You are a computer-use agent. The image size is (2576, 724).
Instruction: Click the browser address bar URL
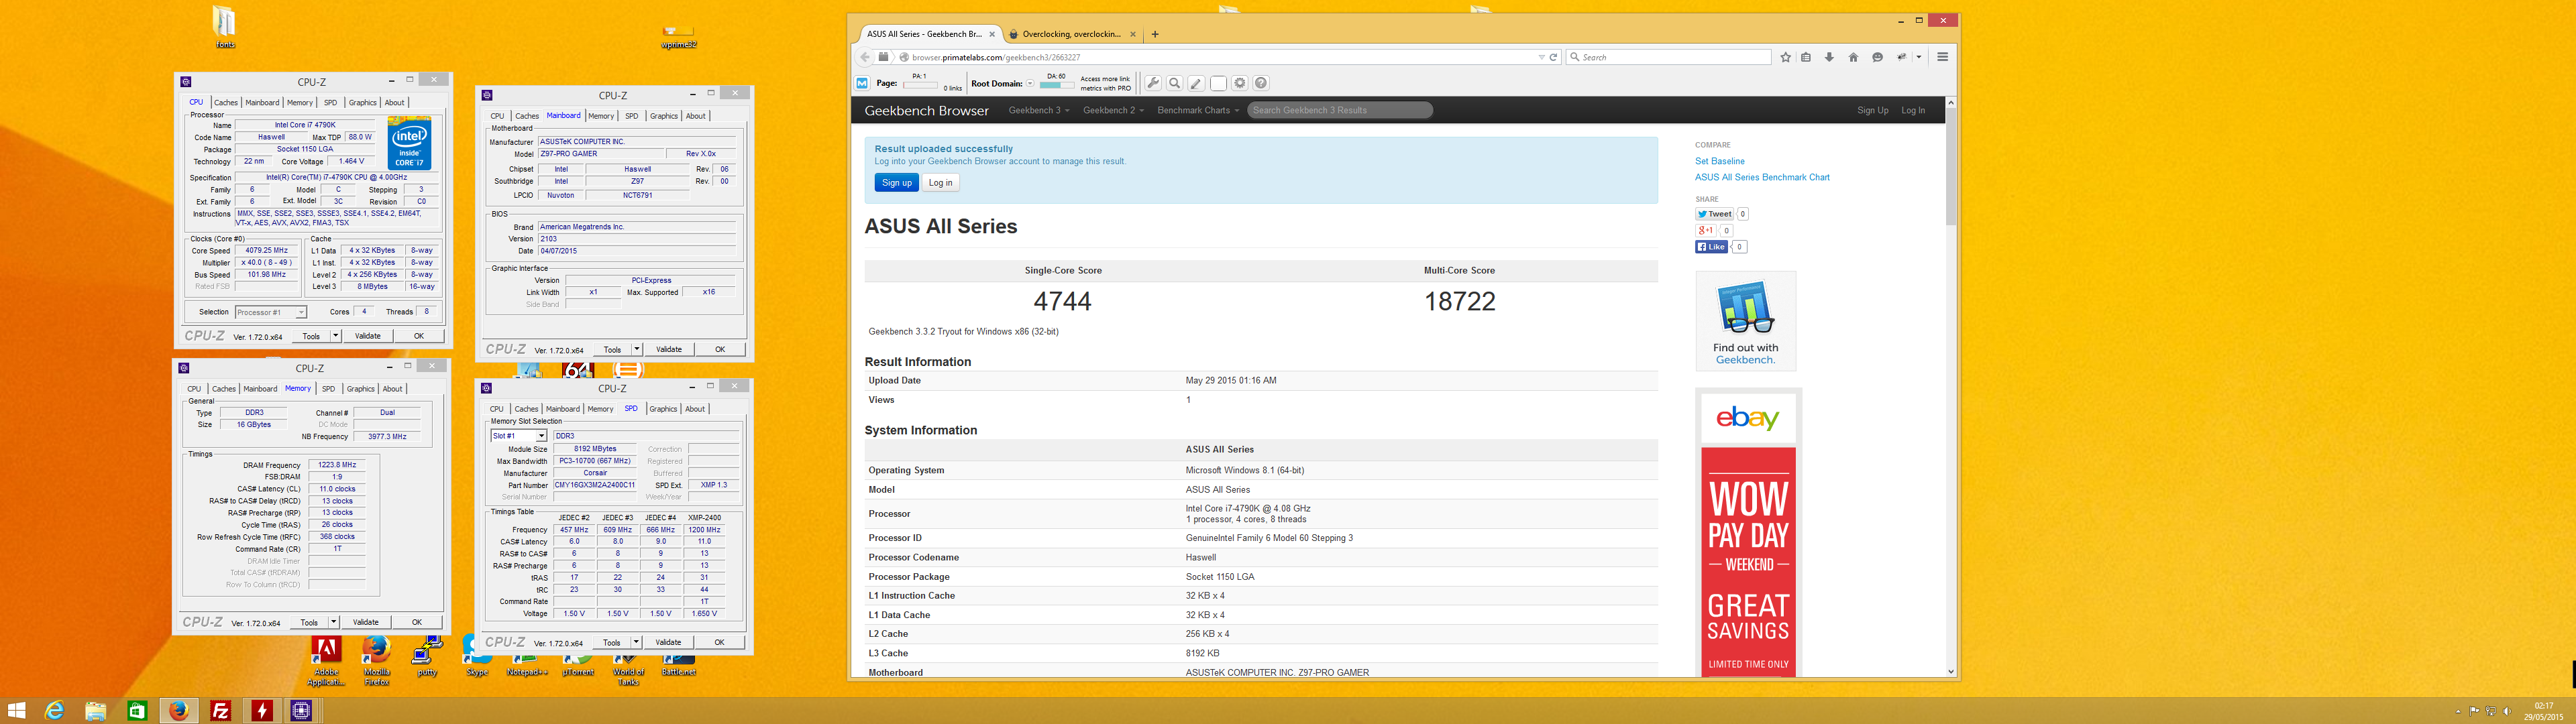[x=995, y=57]
